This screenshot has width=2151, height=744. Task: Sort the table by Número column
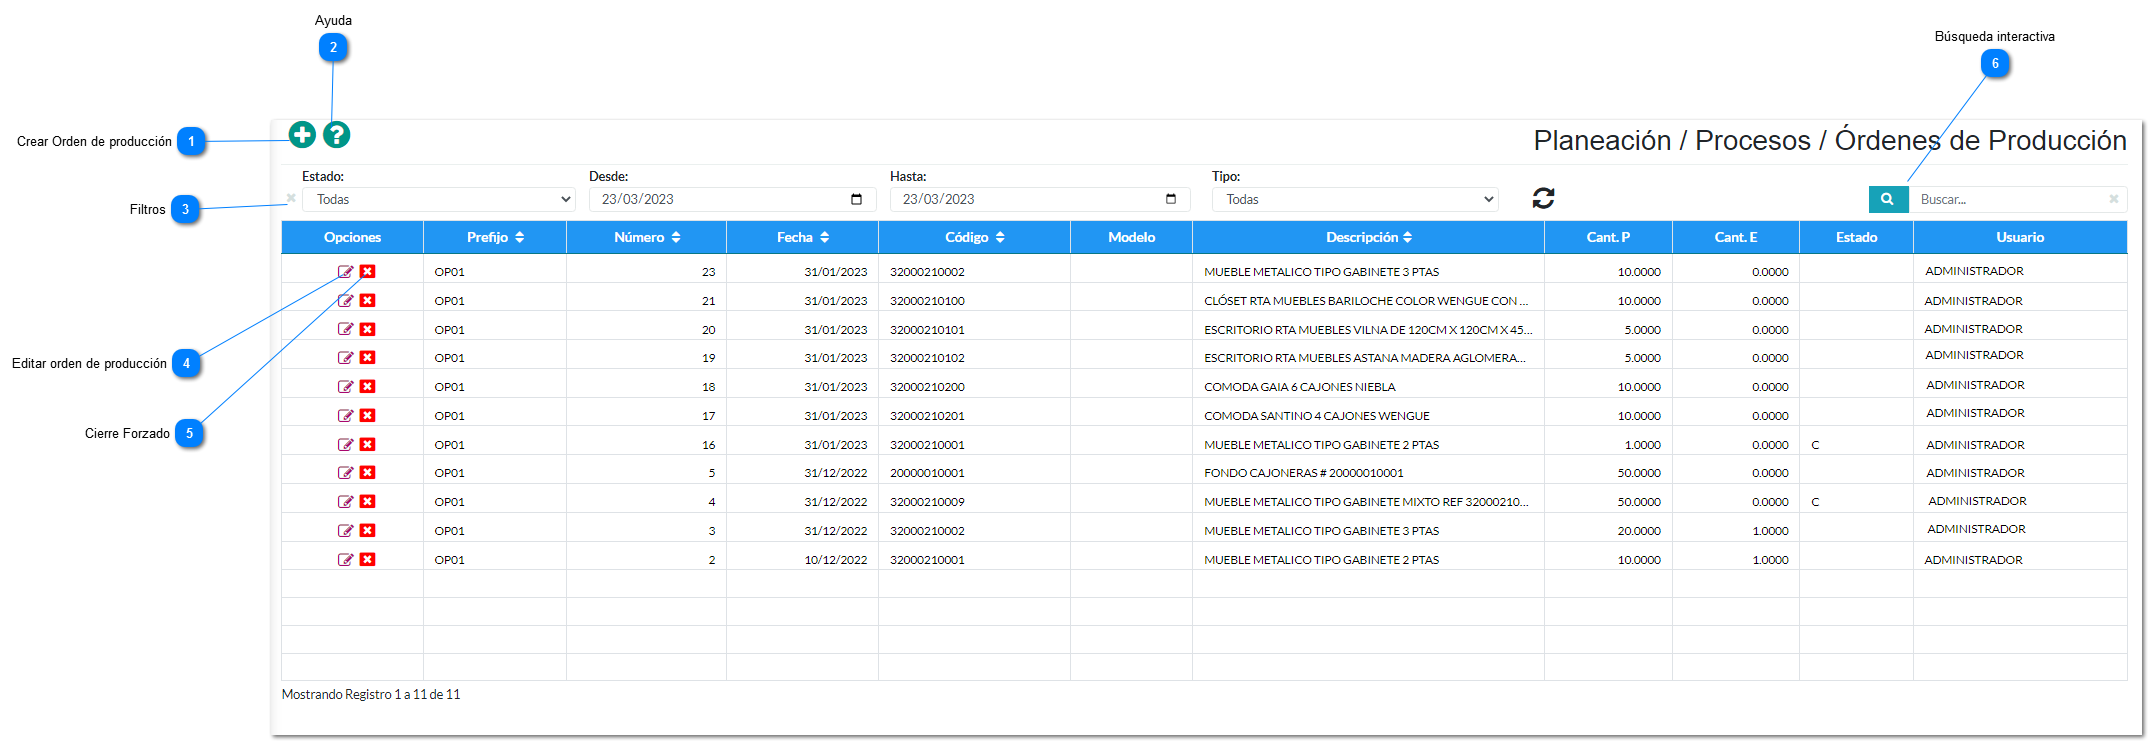[x=647, y=237]
